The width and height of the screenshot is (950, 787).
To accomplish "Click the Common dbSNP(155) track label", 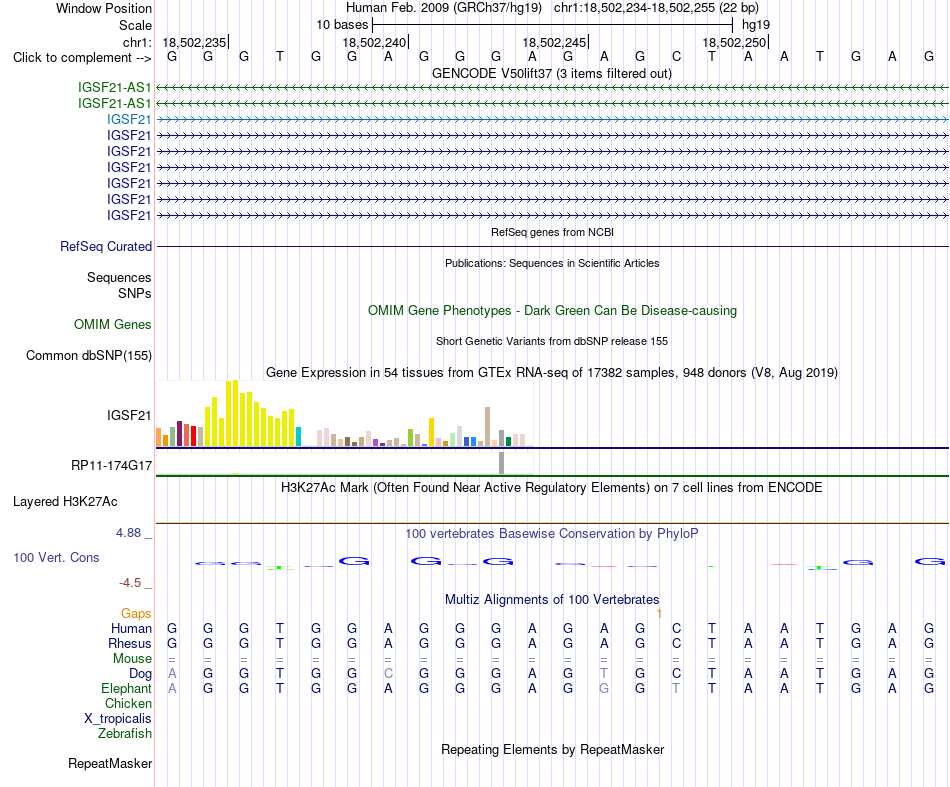I will pos(88,355).
